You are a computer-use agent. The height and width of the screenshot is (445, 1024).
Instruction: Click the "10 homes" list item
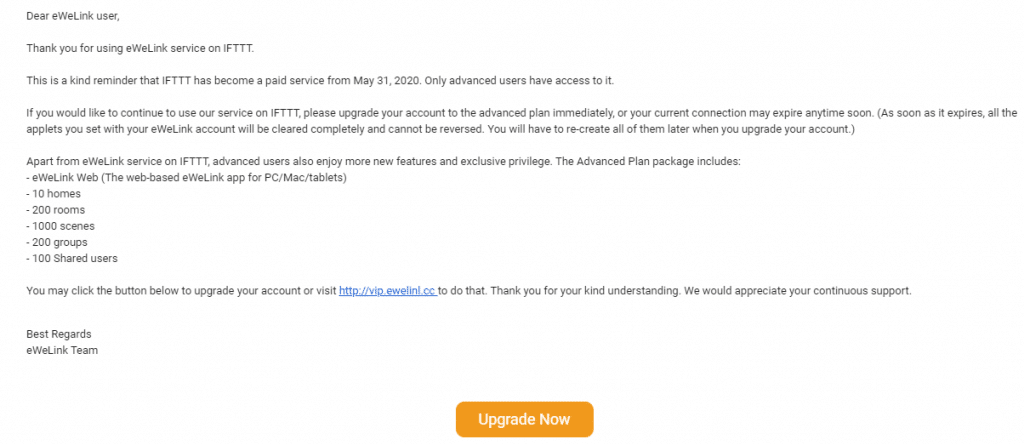click(x=54, y=193)
